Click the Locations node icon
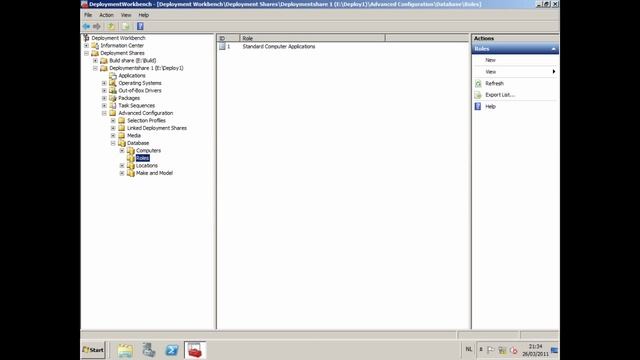The image size is (640, 360). tap(131, 166)
